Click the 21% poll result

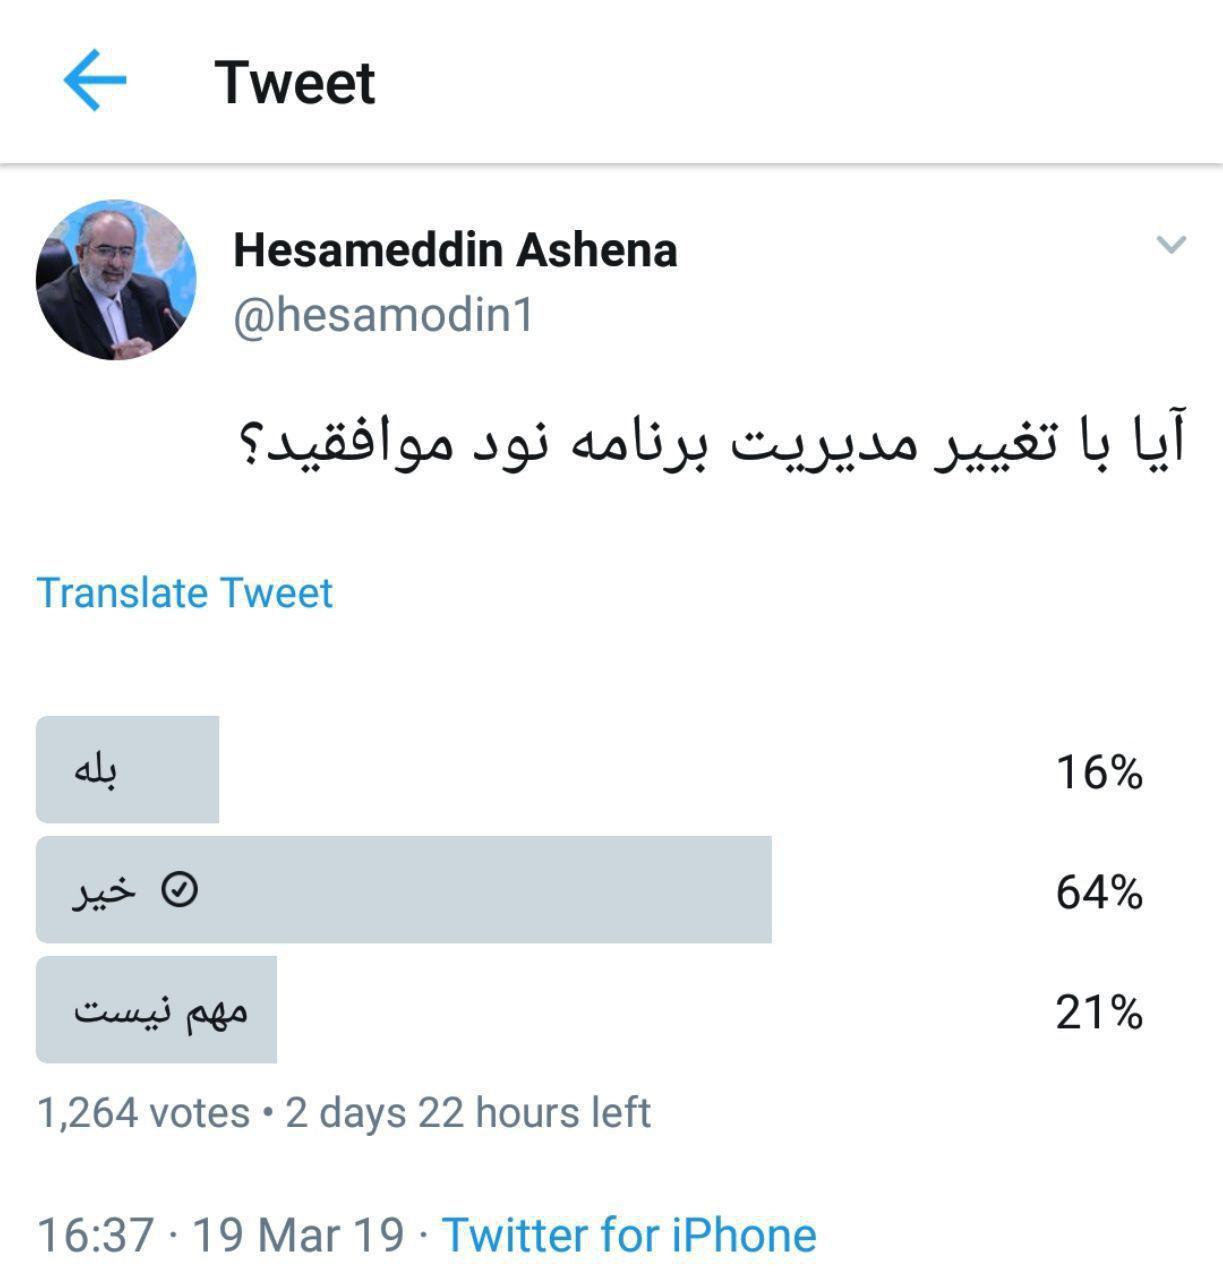click(x=1099, y=1012)
